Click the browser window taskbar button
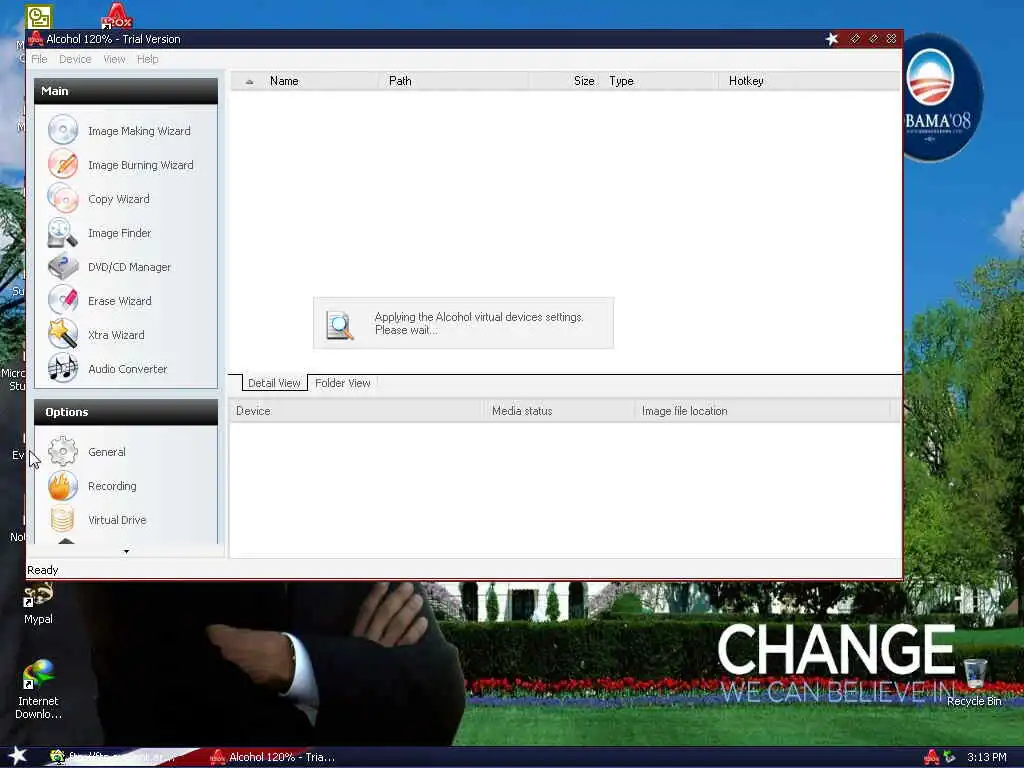1024x768 pixels. click(116, 757)
